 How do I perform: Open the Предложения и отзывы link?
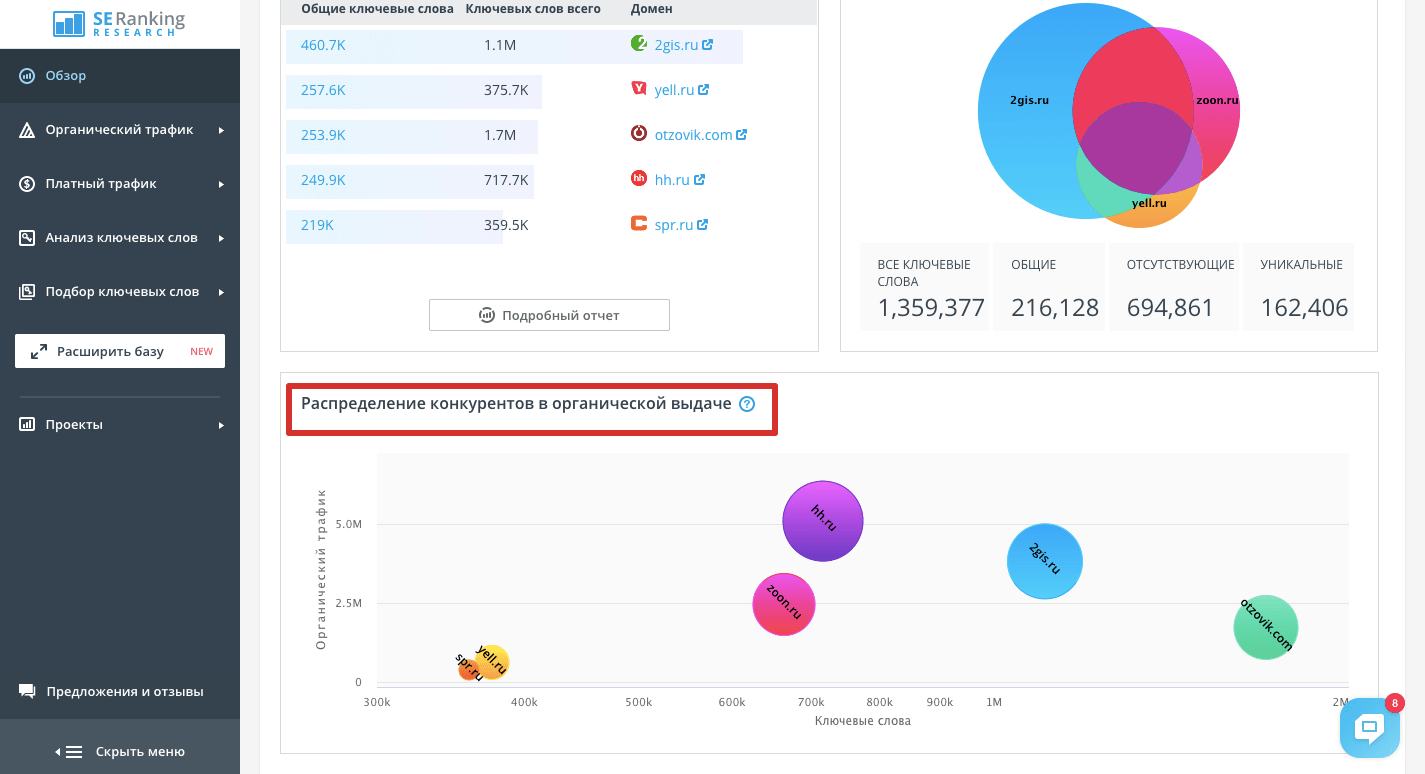click(124, 692)
